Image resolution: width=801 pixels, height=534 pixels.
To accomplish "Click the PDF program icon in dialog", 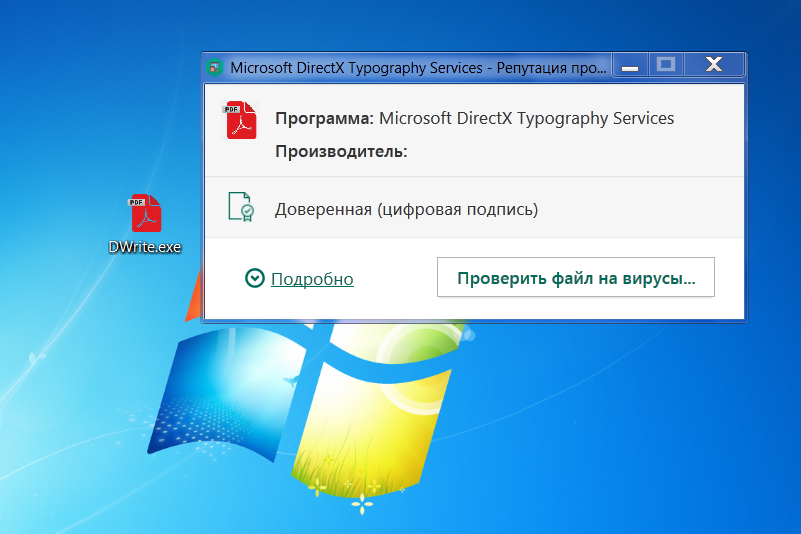I will [x=240, y=120].
